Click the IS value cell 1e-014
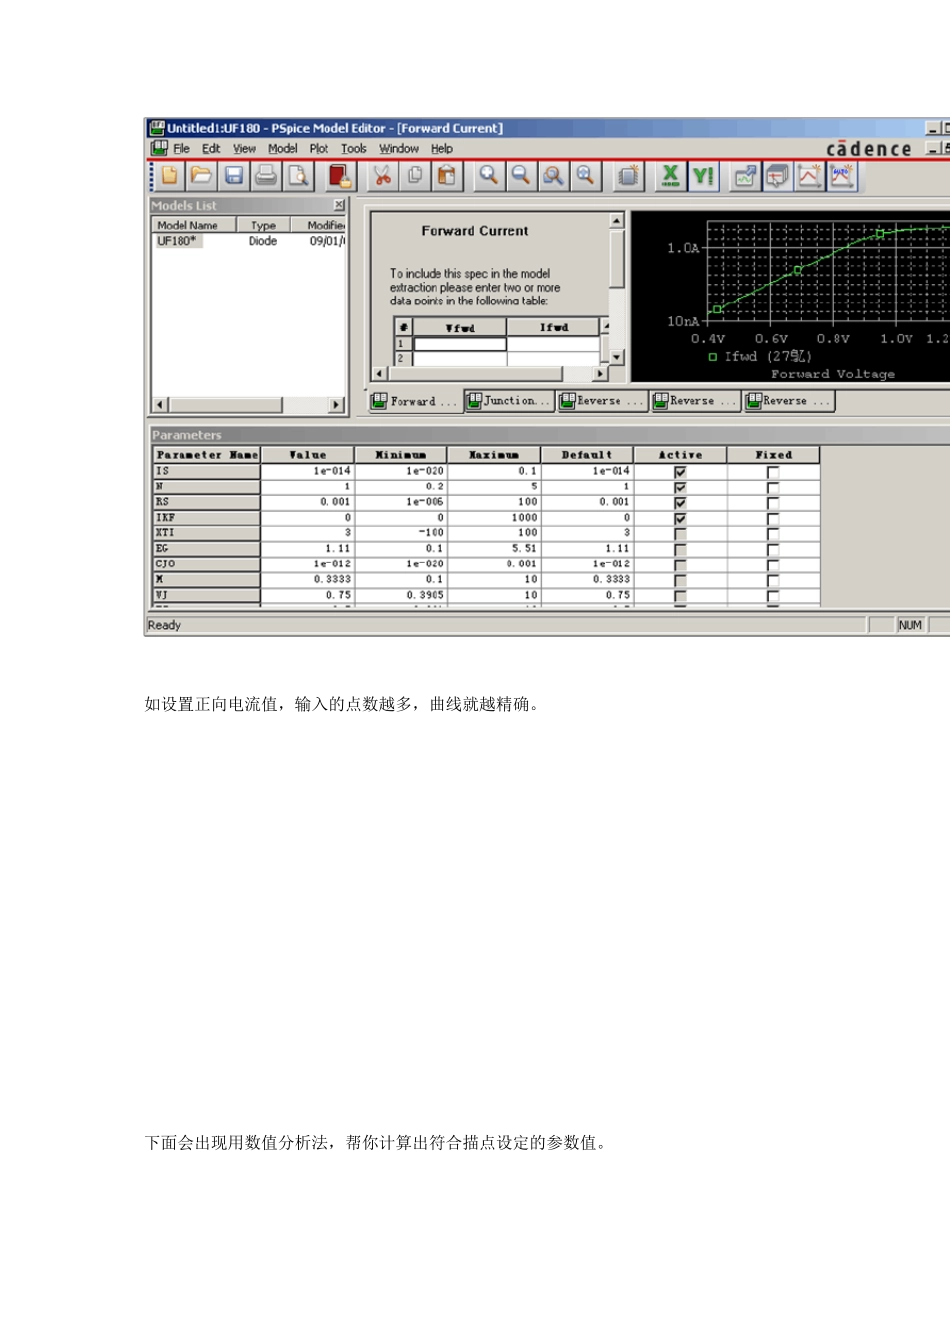Viewport: 950px width, 1344px height. [x=307, y=471]
